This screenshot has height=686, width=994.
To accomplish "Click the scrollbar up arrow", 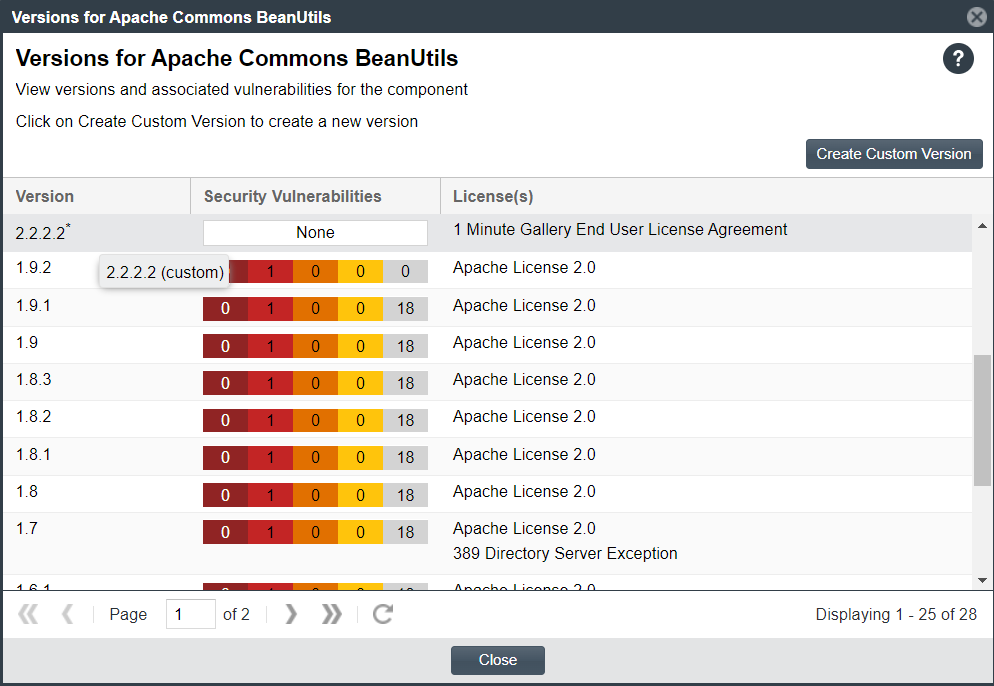I will pos(982,226).
